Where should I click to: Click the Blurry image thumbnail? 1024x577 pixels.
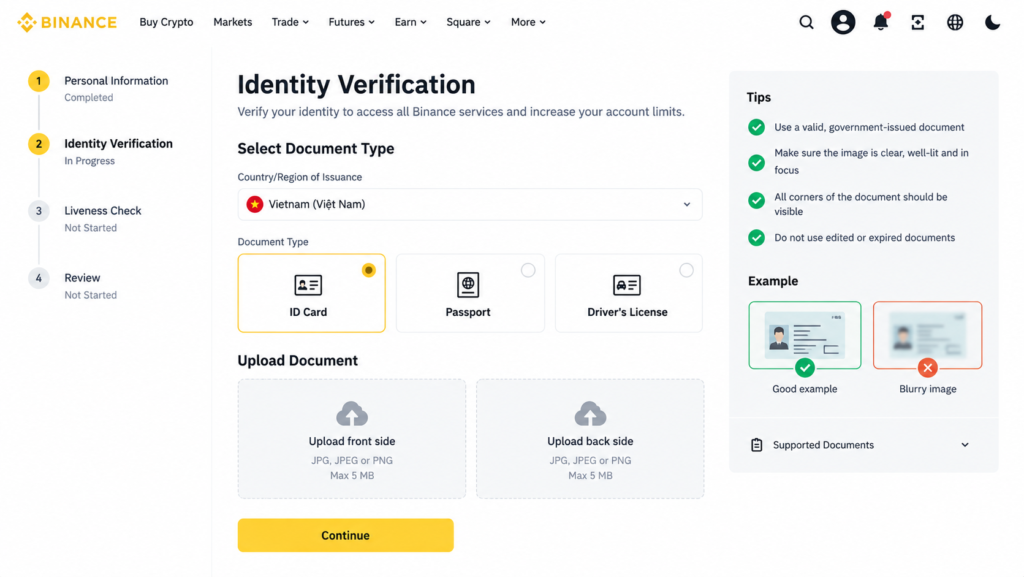click(927, 335)
